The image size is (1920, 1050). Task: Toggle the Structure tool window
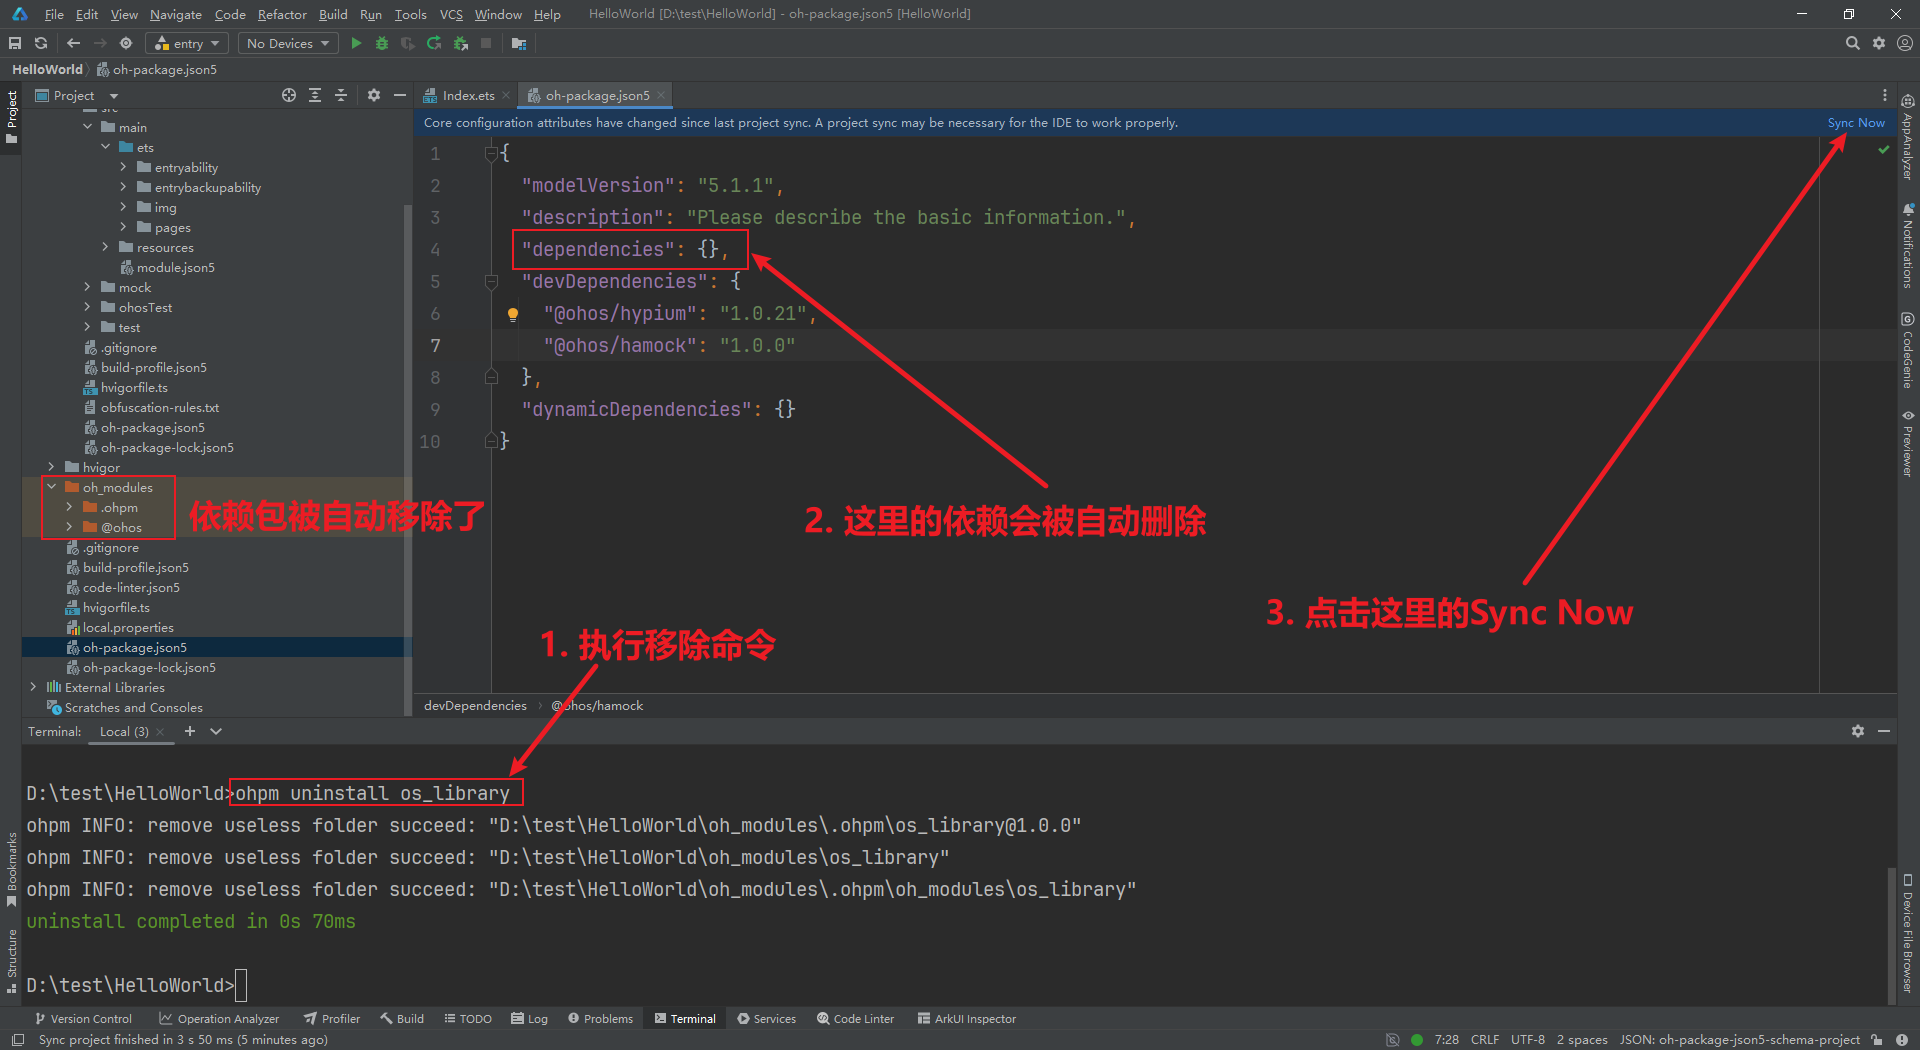pos(11,961)
